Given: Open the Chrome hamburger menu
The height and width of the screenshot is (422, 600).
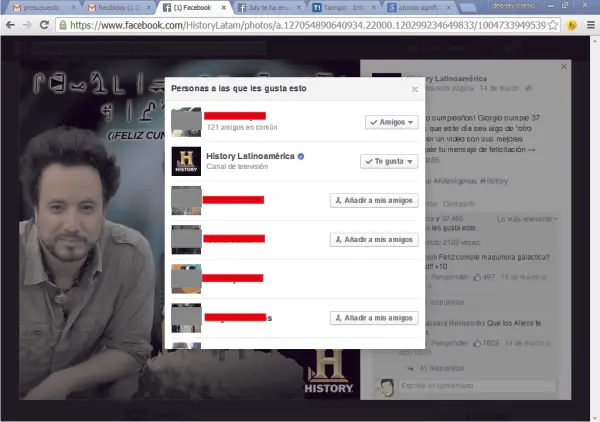Looking at the screenshot, I should [591, 25].
